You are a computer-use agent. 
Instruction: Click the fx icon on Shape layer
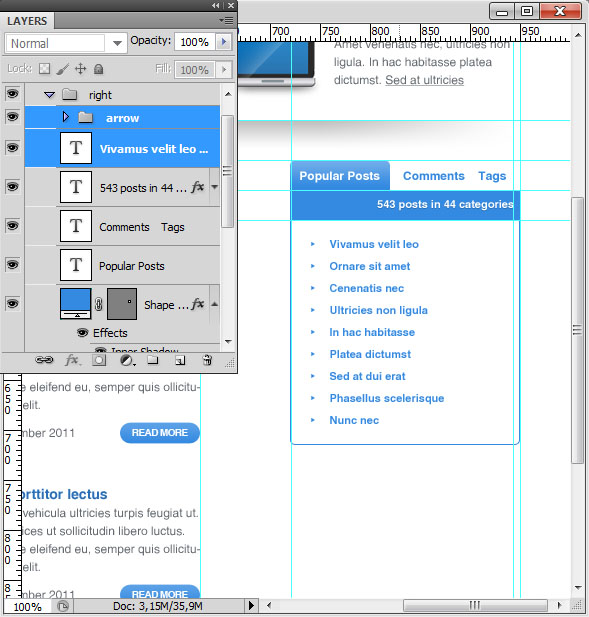click(198, 304)
